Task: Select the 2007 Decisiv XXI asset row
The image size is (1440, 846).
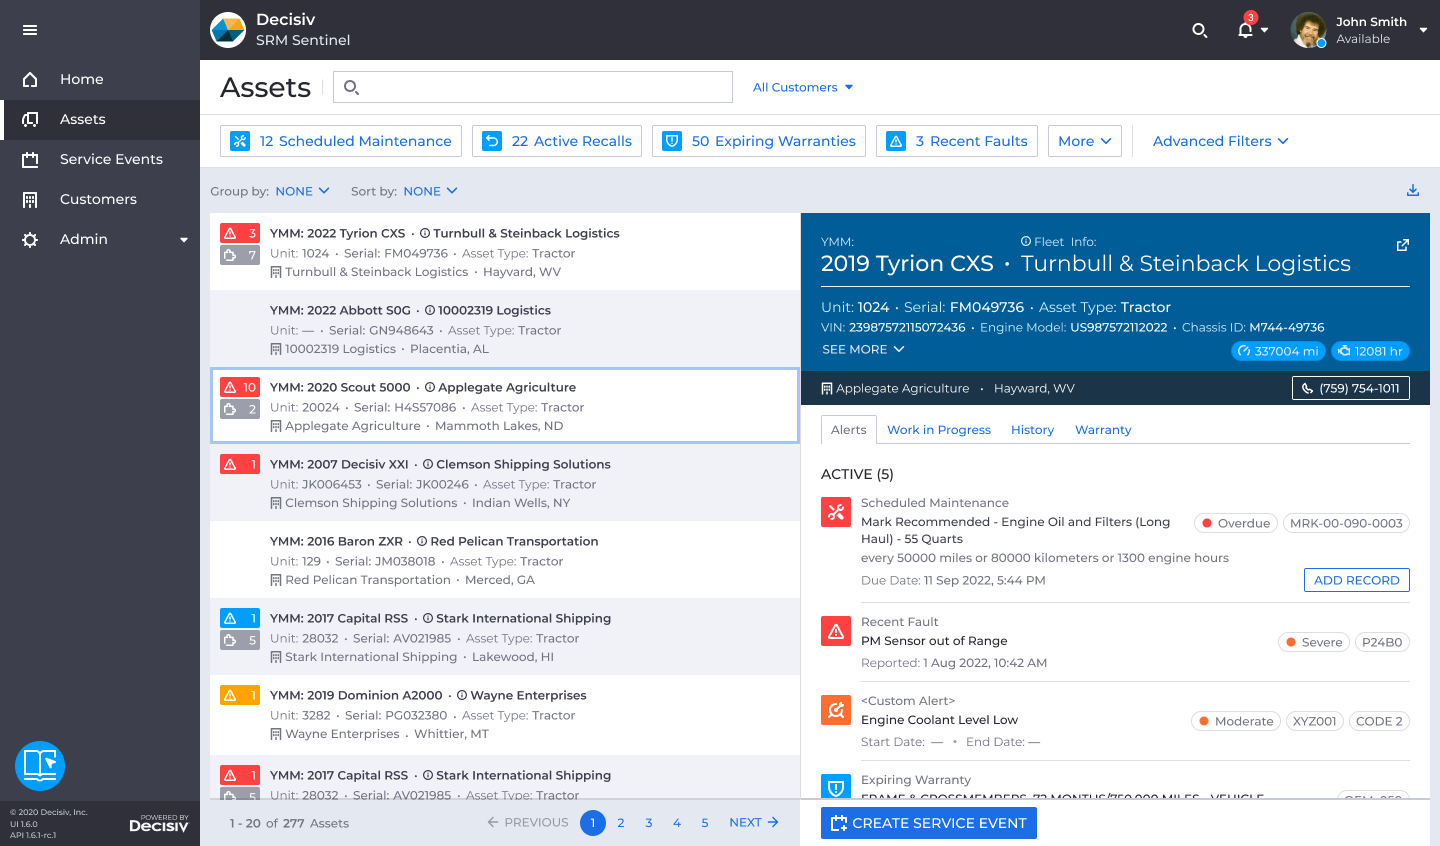Action: click(x=505, y=483)
